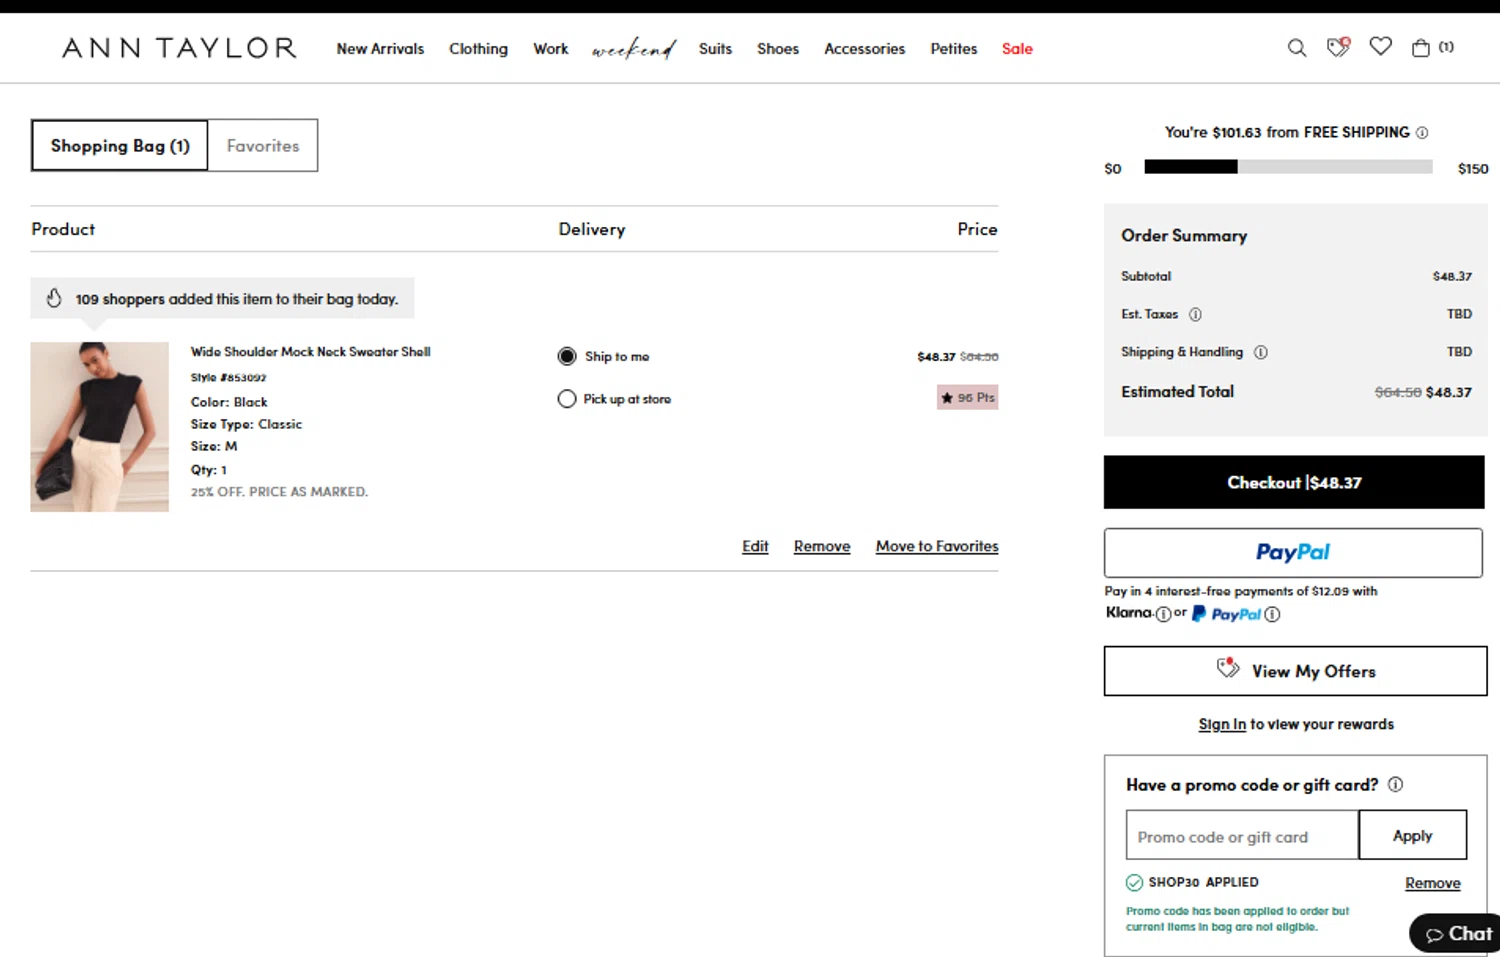The height and width of the screenshot is (957, 1500).
Task: Click promo code info icon
Action: (1396, 785)
